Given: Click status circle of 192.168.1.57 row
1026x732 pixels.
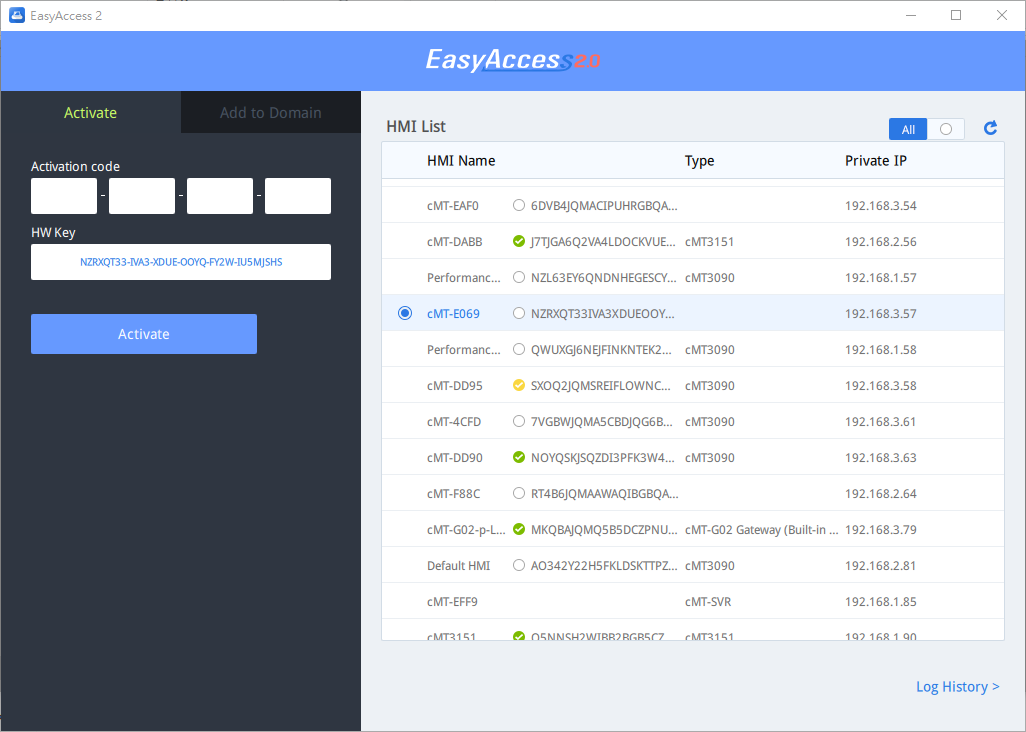Looking at the screenshot, I should (519, 277).
